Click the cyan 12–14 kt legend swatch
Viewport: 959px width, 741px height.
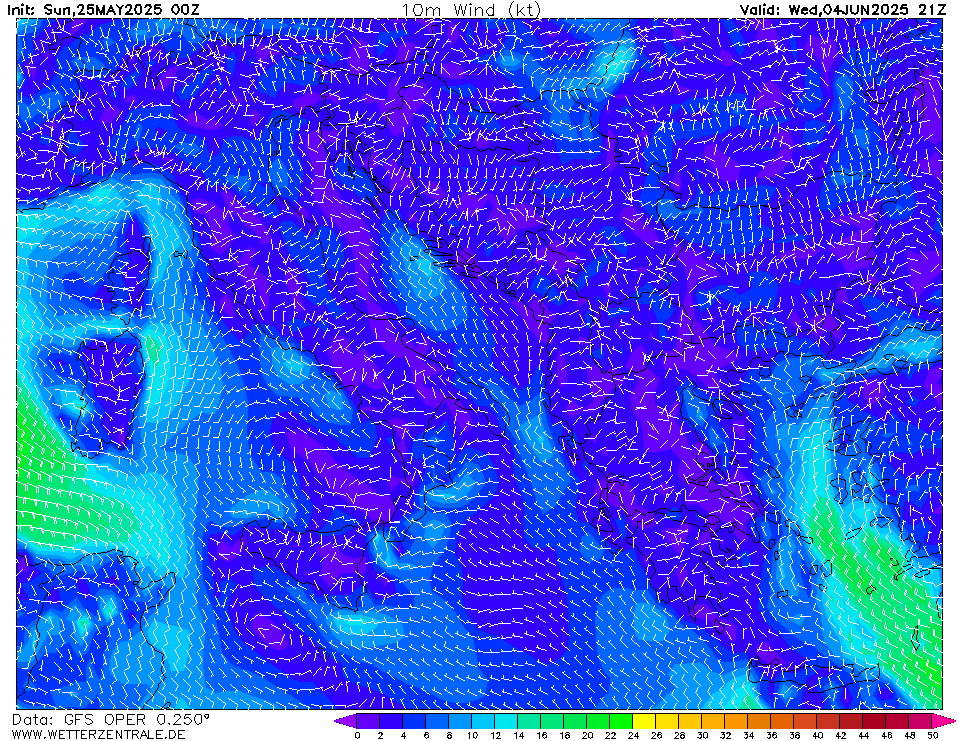tap(506, 721)
